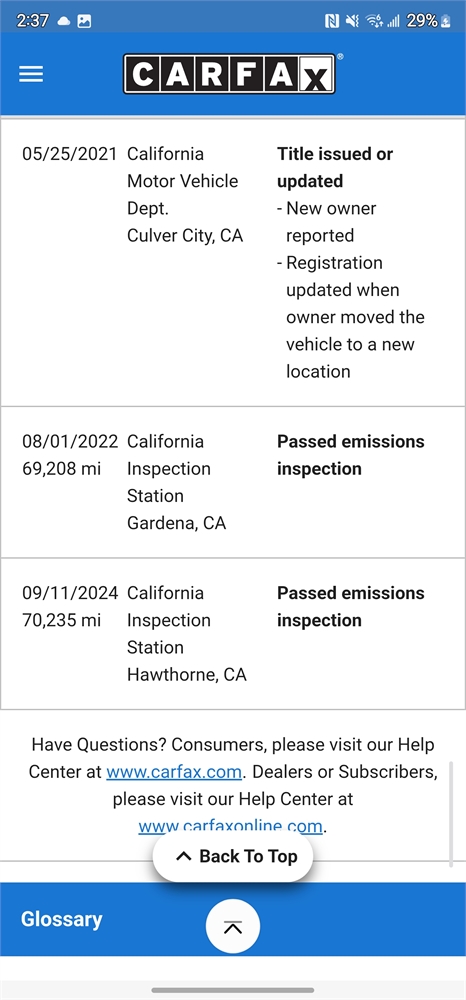Image resolution: width=466 pixels, height=1000 pixels.
Task: Tap the Wi-Fi signal status icon
Action: point(374,21)
